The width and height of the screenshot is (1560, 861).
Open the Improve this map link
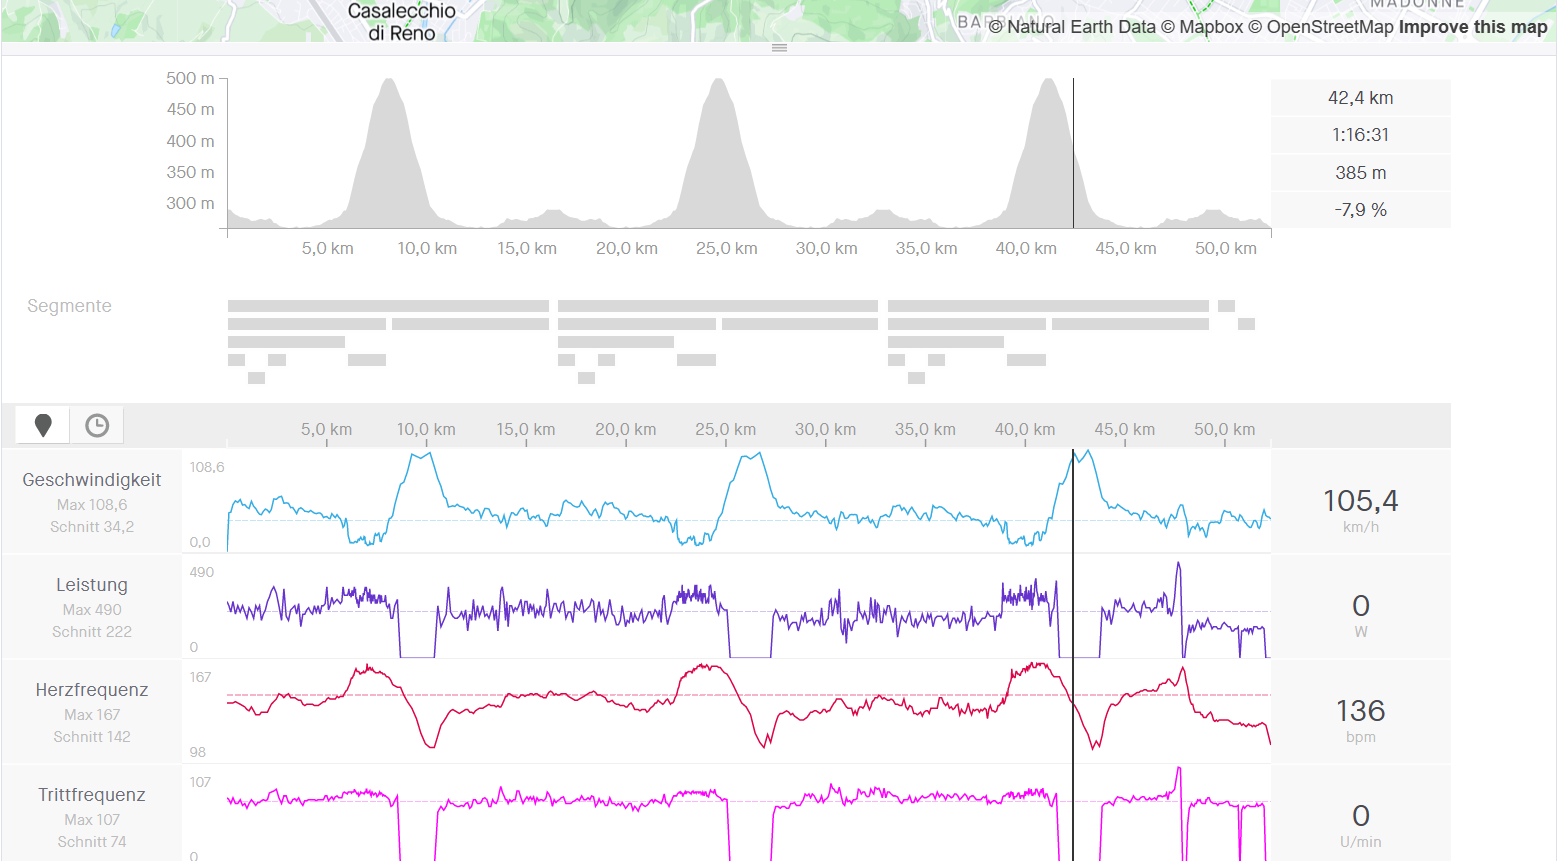(1472, 27)
